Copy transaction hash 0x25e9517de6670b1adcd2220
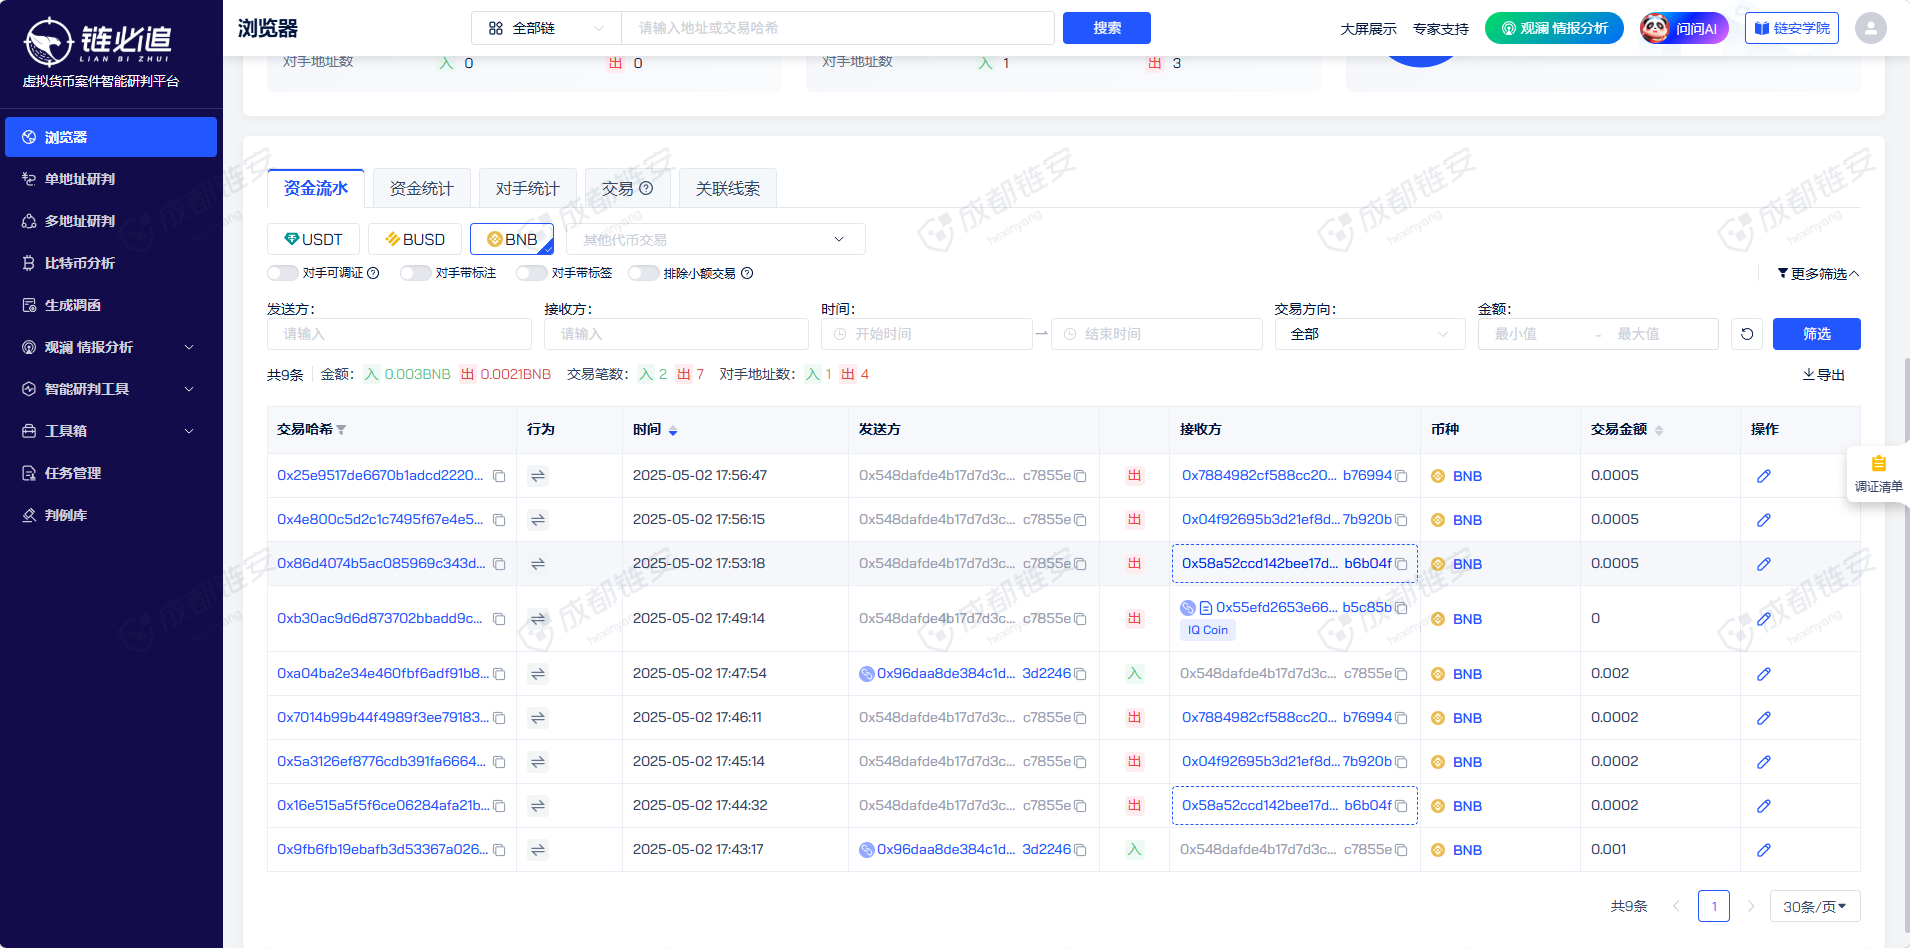The image size is (1910, 948). pyautogui.click(x=499, y=476)
